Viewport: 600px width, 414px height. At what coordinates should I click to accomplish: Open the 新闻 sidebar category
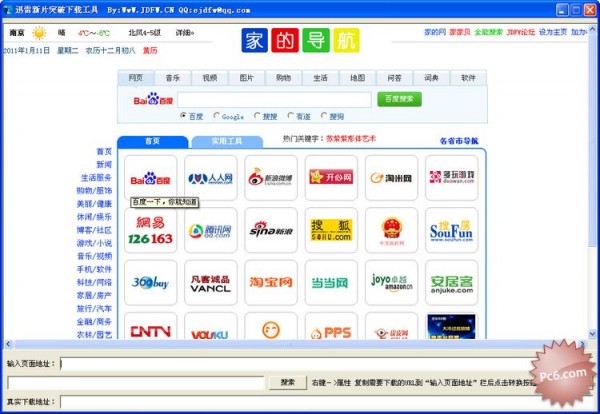tap(104, 165)
